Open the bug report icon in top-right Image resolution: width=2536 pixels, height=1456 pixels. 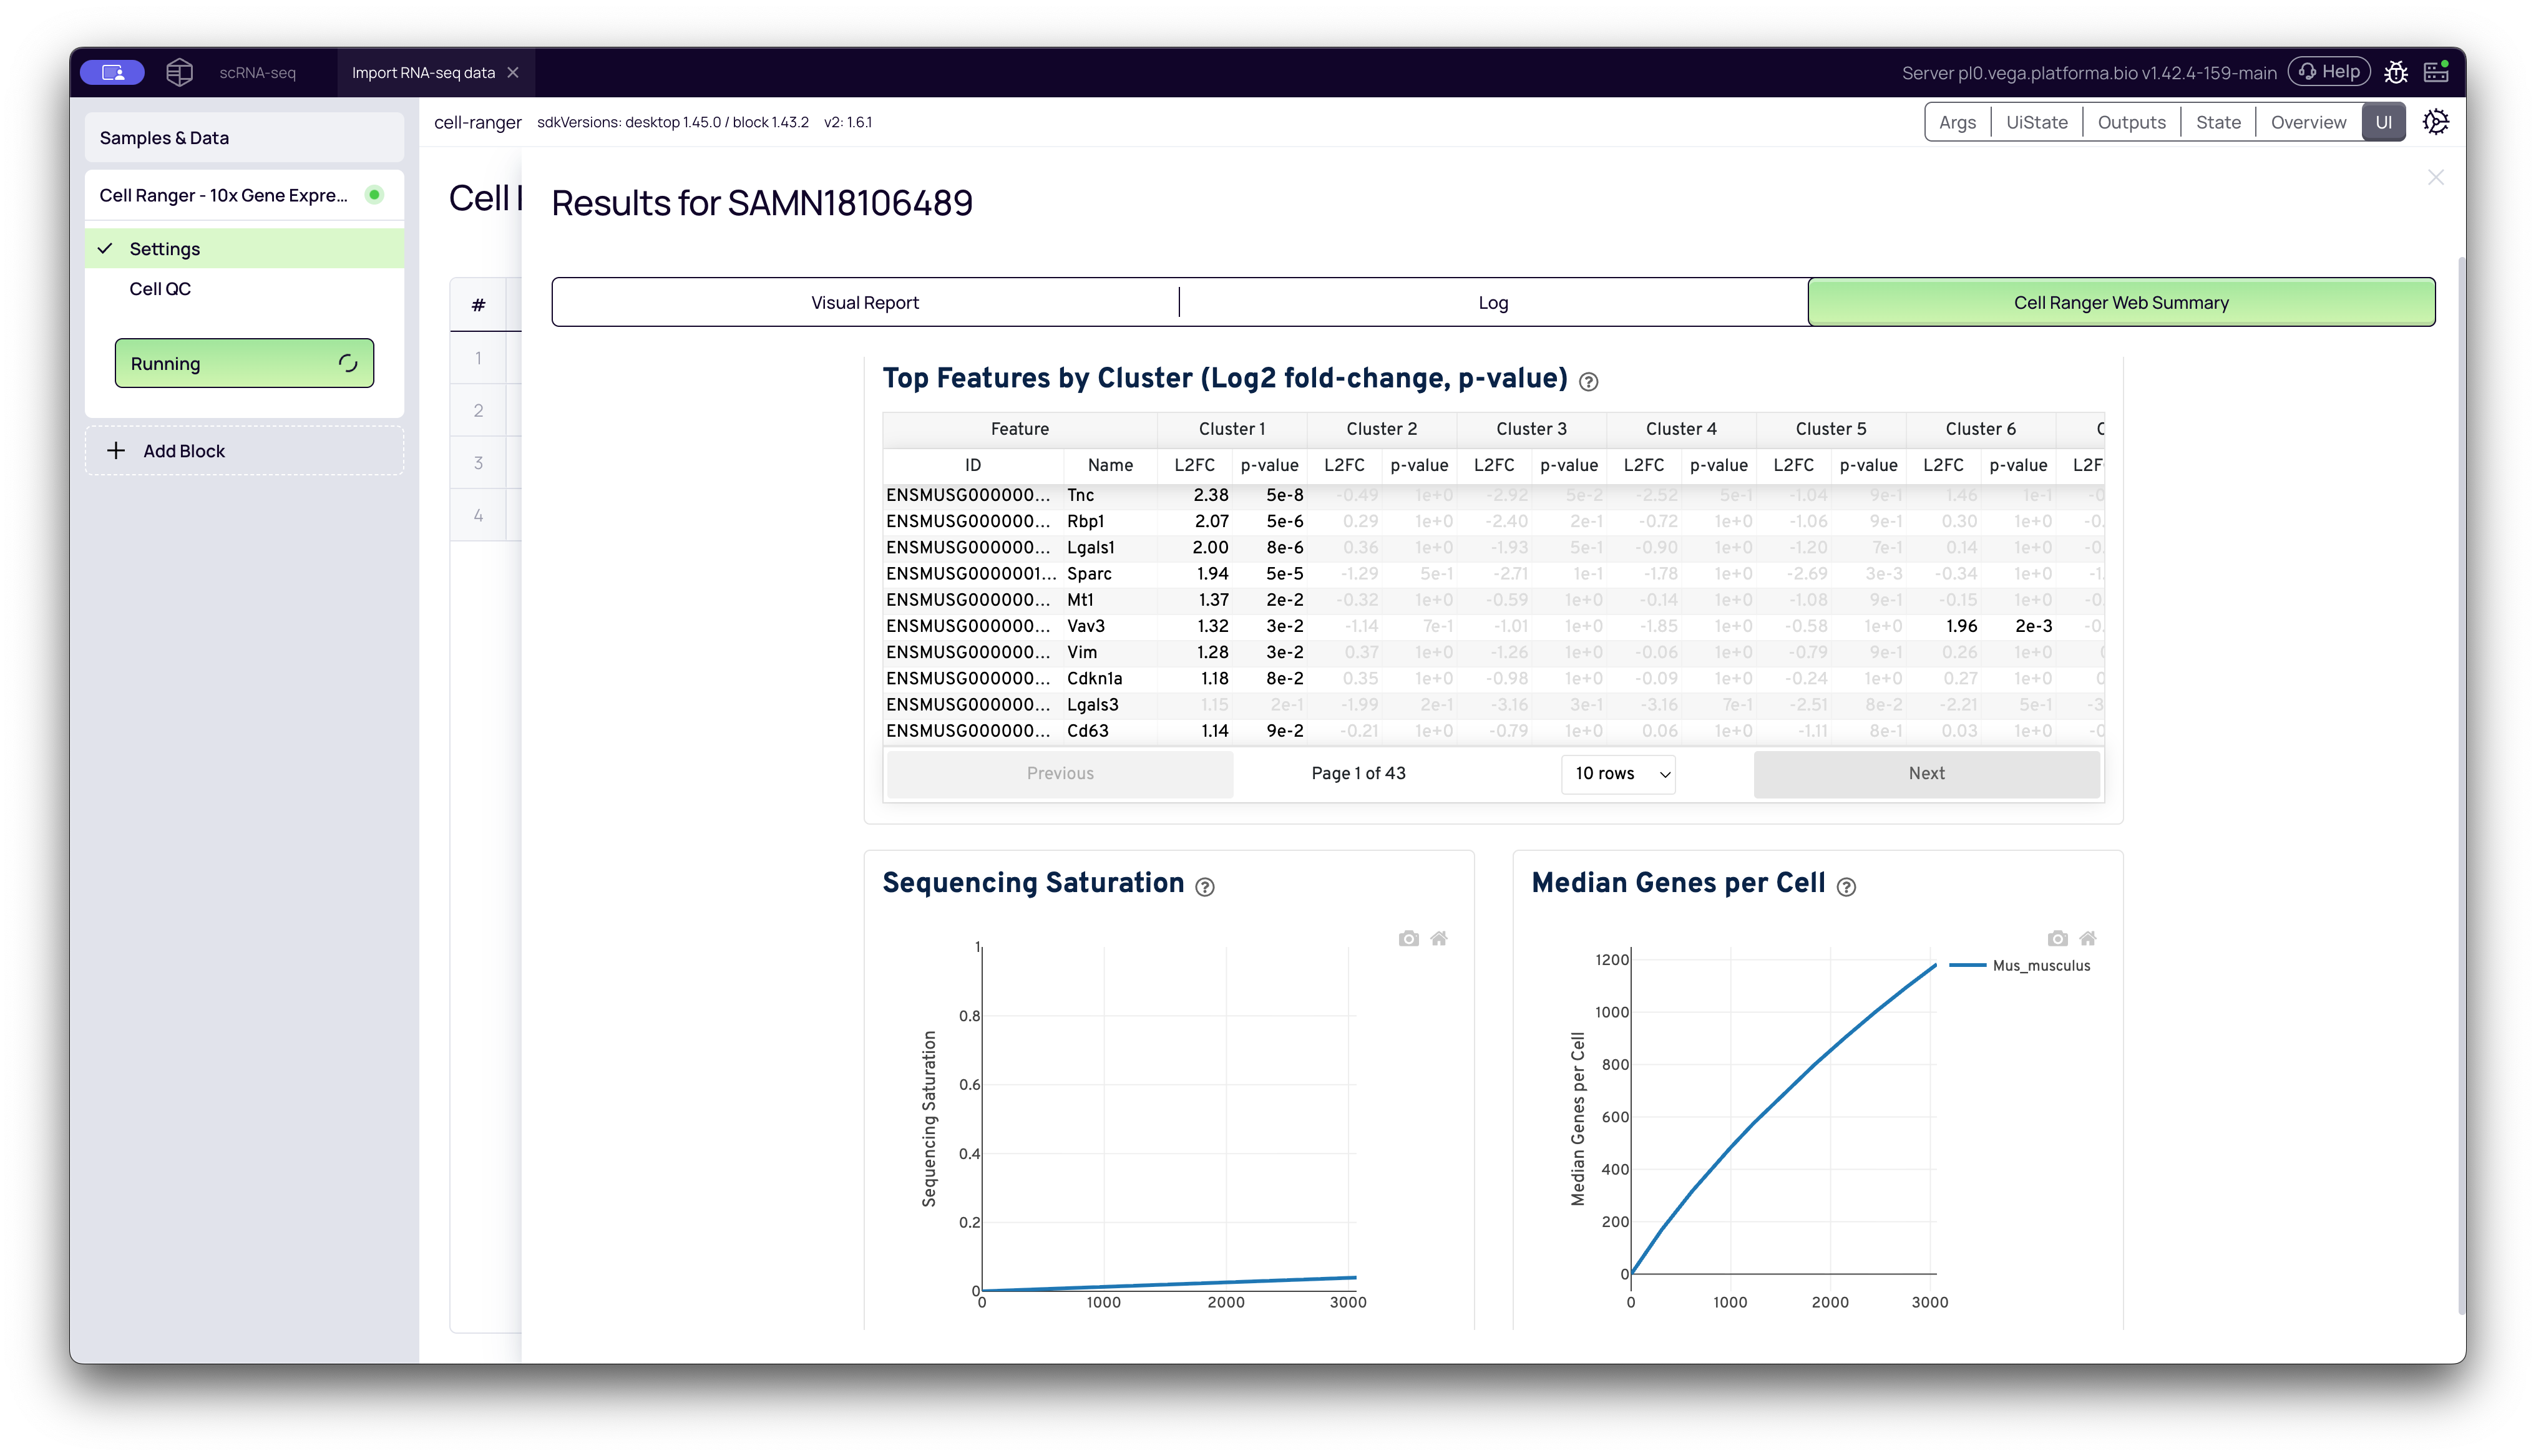point(2397,71)
